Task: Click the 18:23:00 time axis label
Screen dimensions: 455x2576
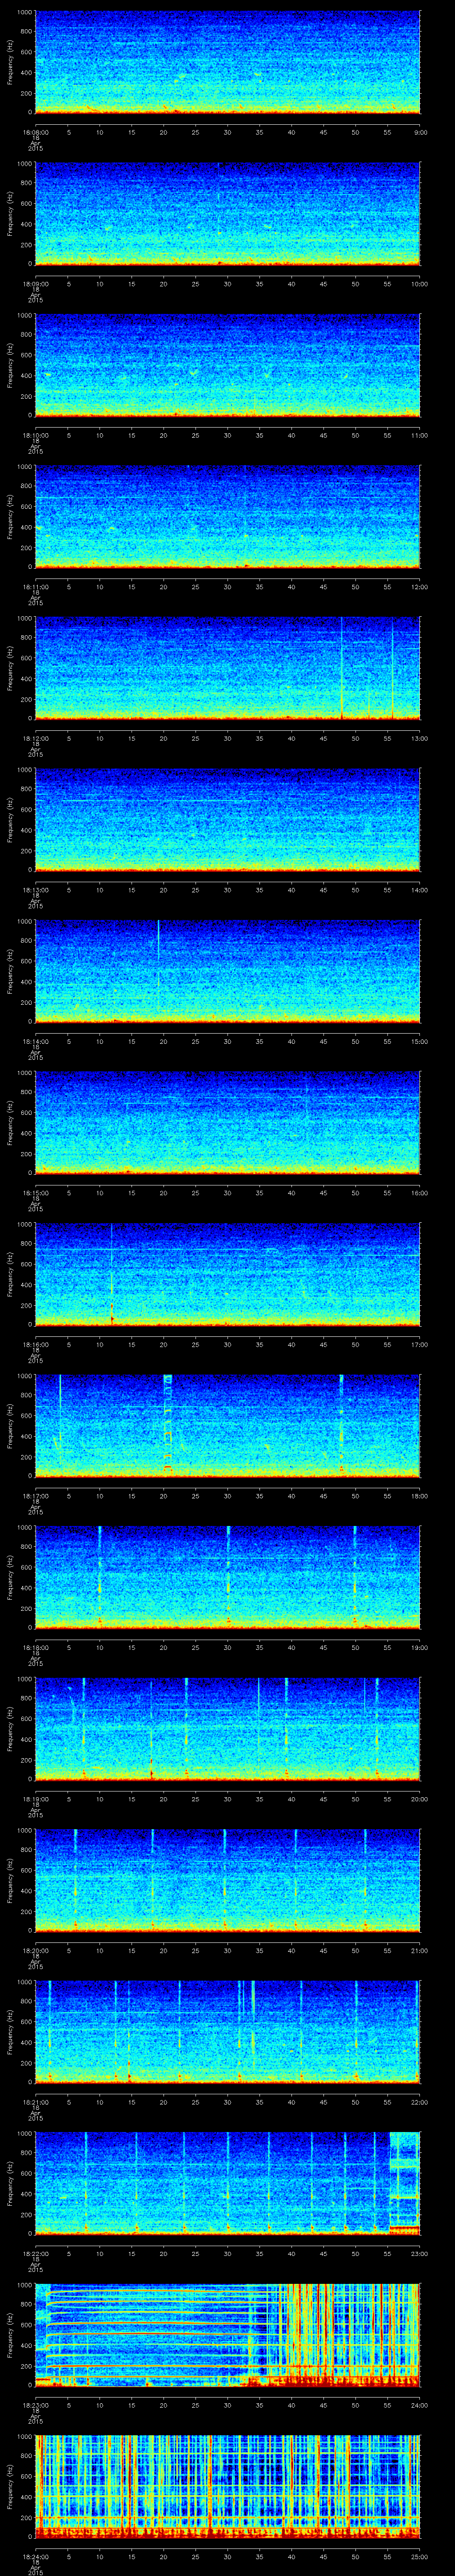Action: [35, 2405]
